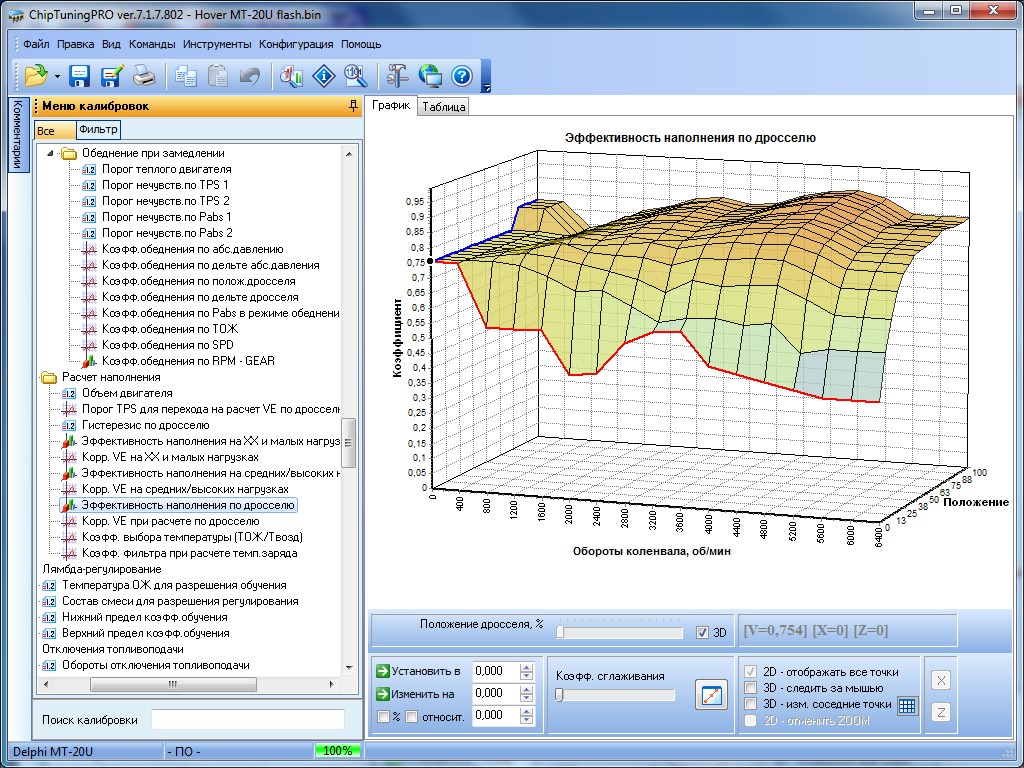Screen dimensions: 1024x768
Task: Toggle the 3D view checkbox
Action: [x=702, y=632]
